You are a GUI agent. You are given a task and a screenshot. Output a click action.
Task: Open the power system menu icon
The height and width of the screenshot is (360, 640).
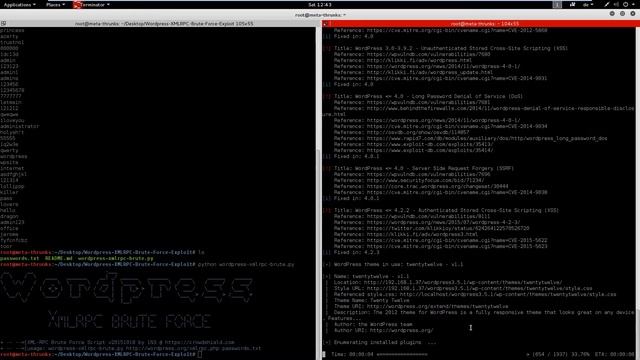point(627,4)
